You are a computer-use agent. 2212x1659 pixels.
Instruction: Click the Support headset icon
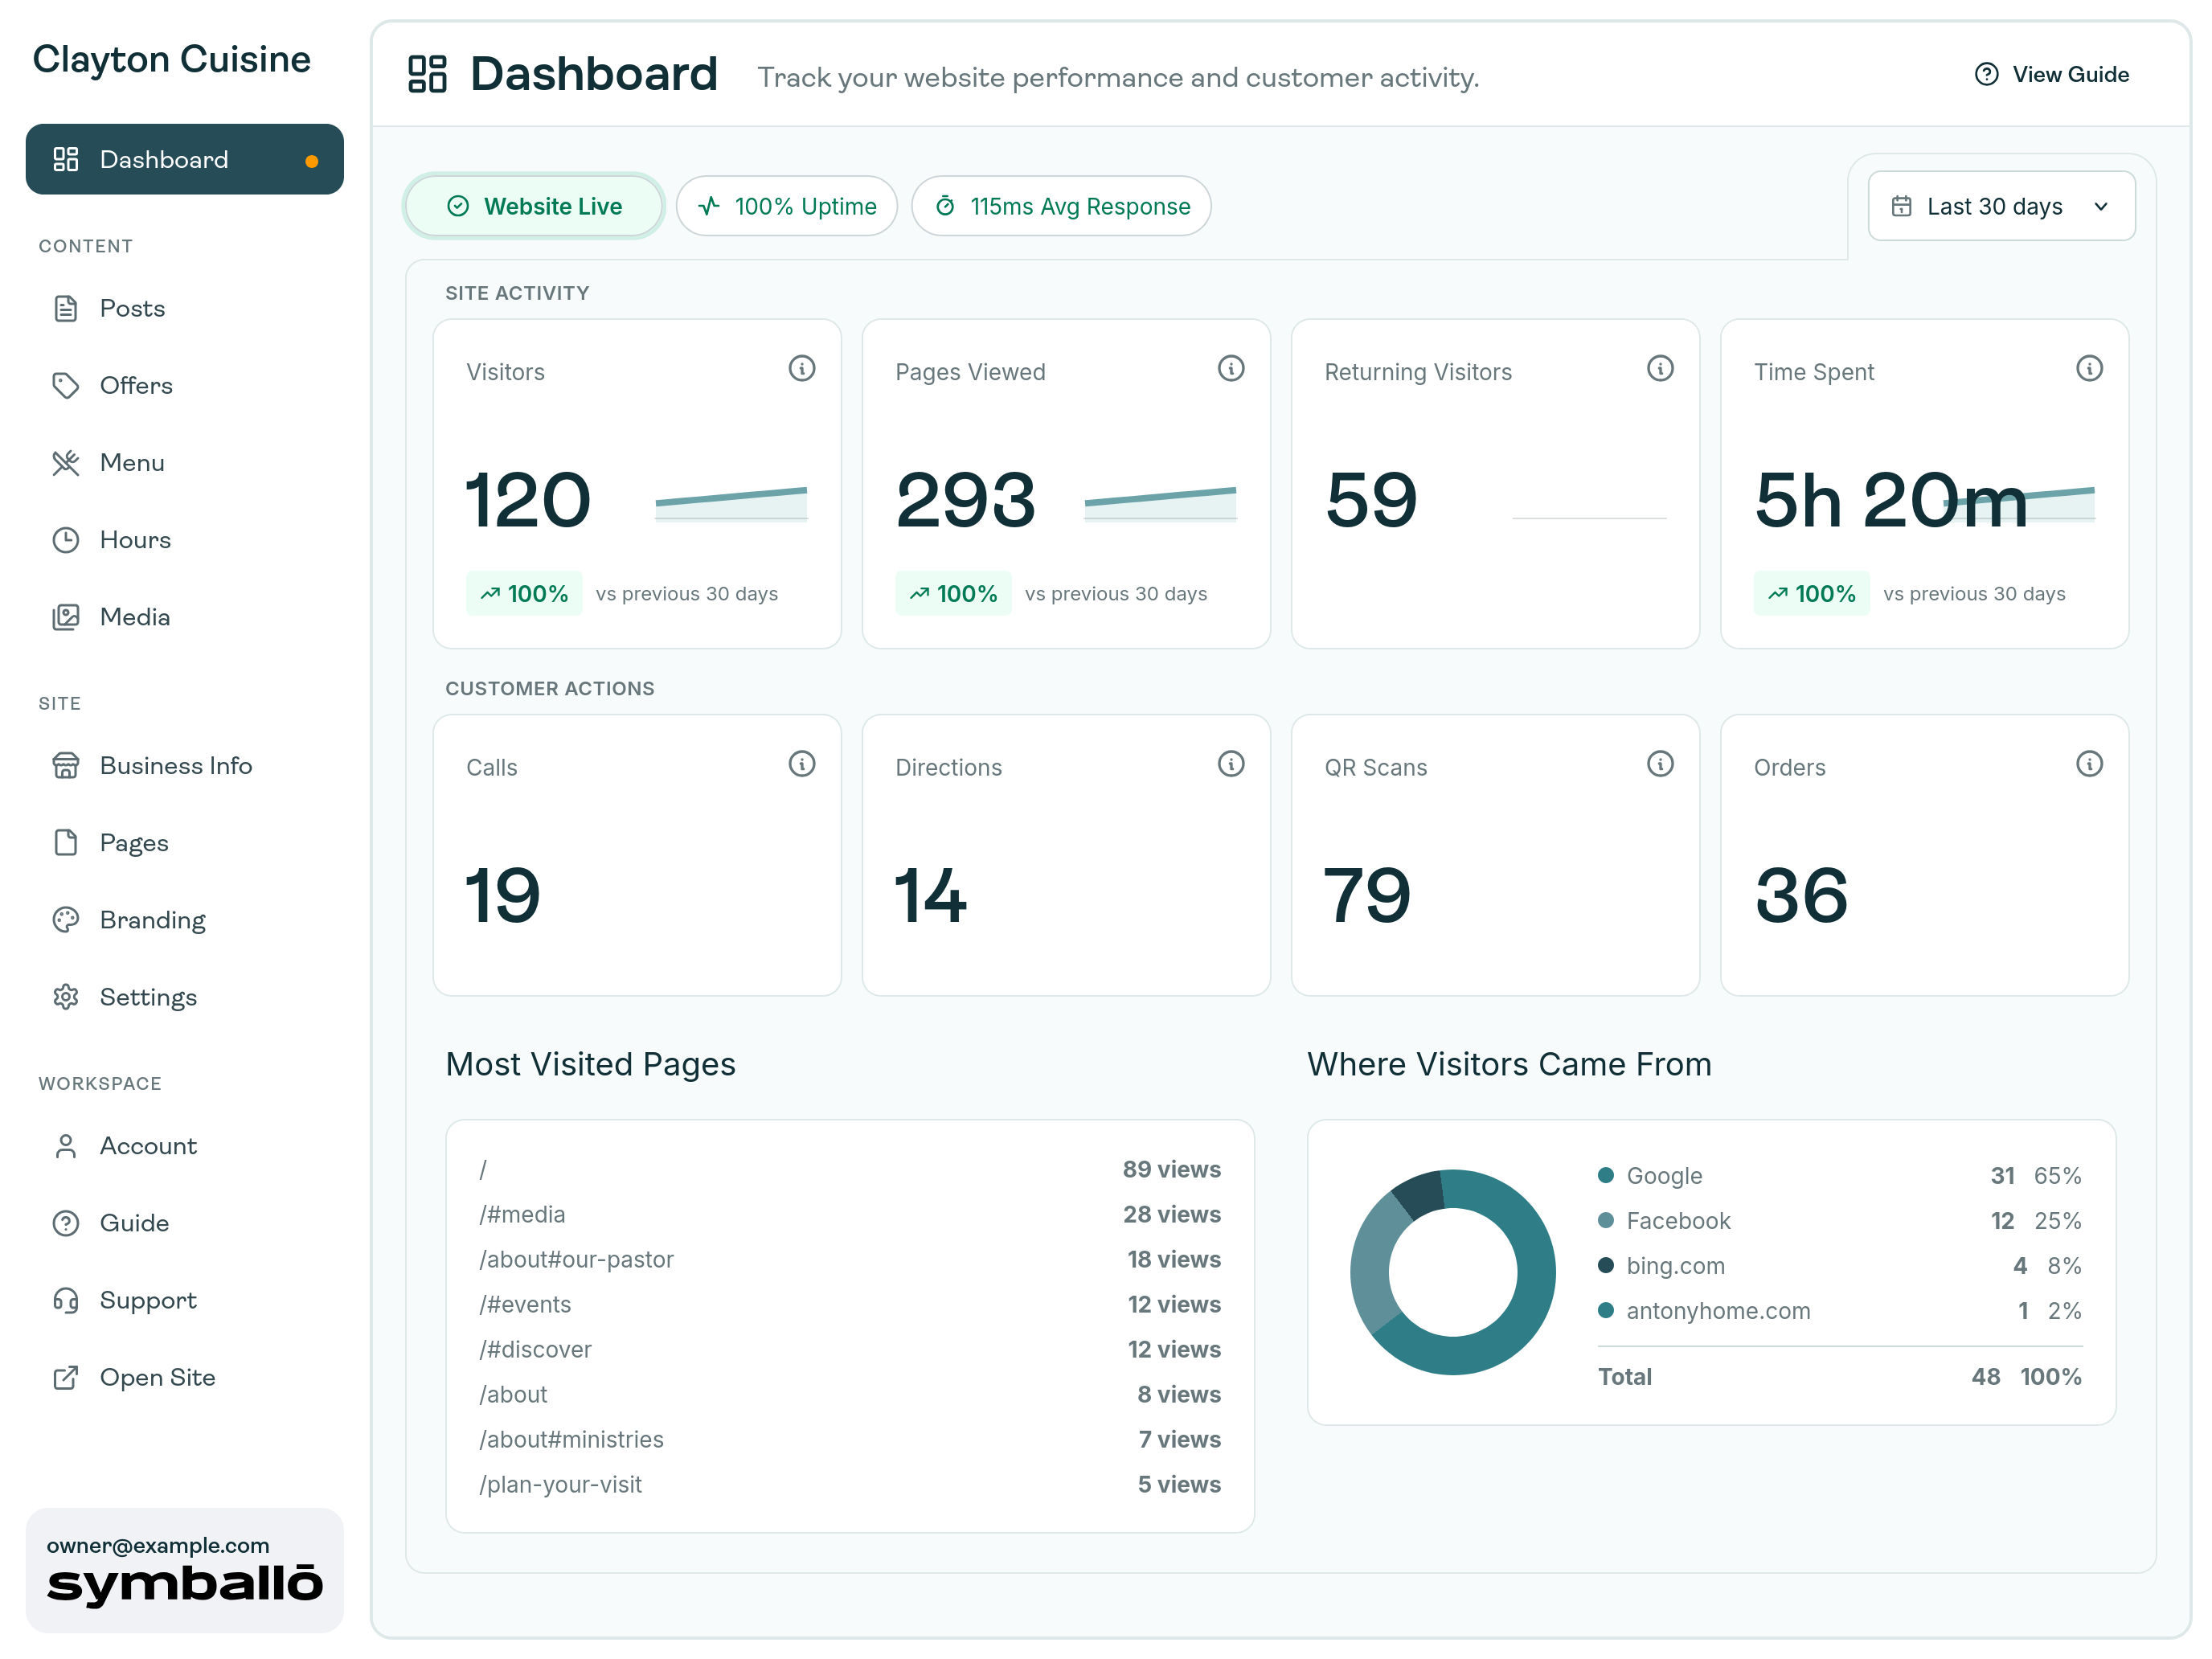point(66,1300)
